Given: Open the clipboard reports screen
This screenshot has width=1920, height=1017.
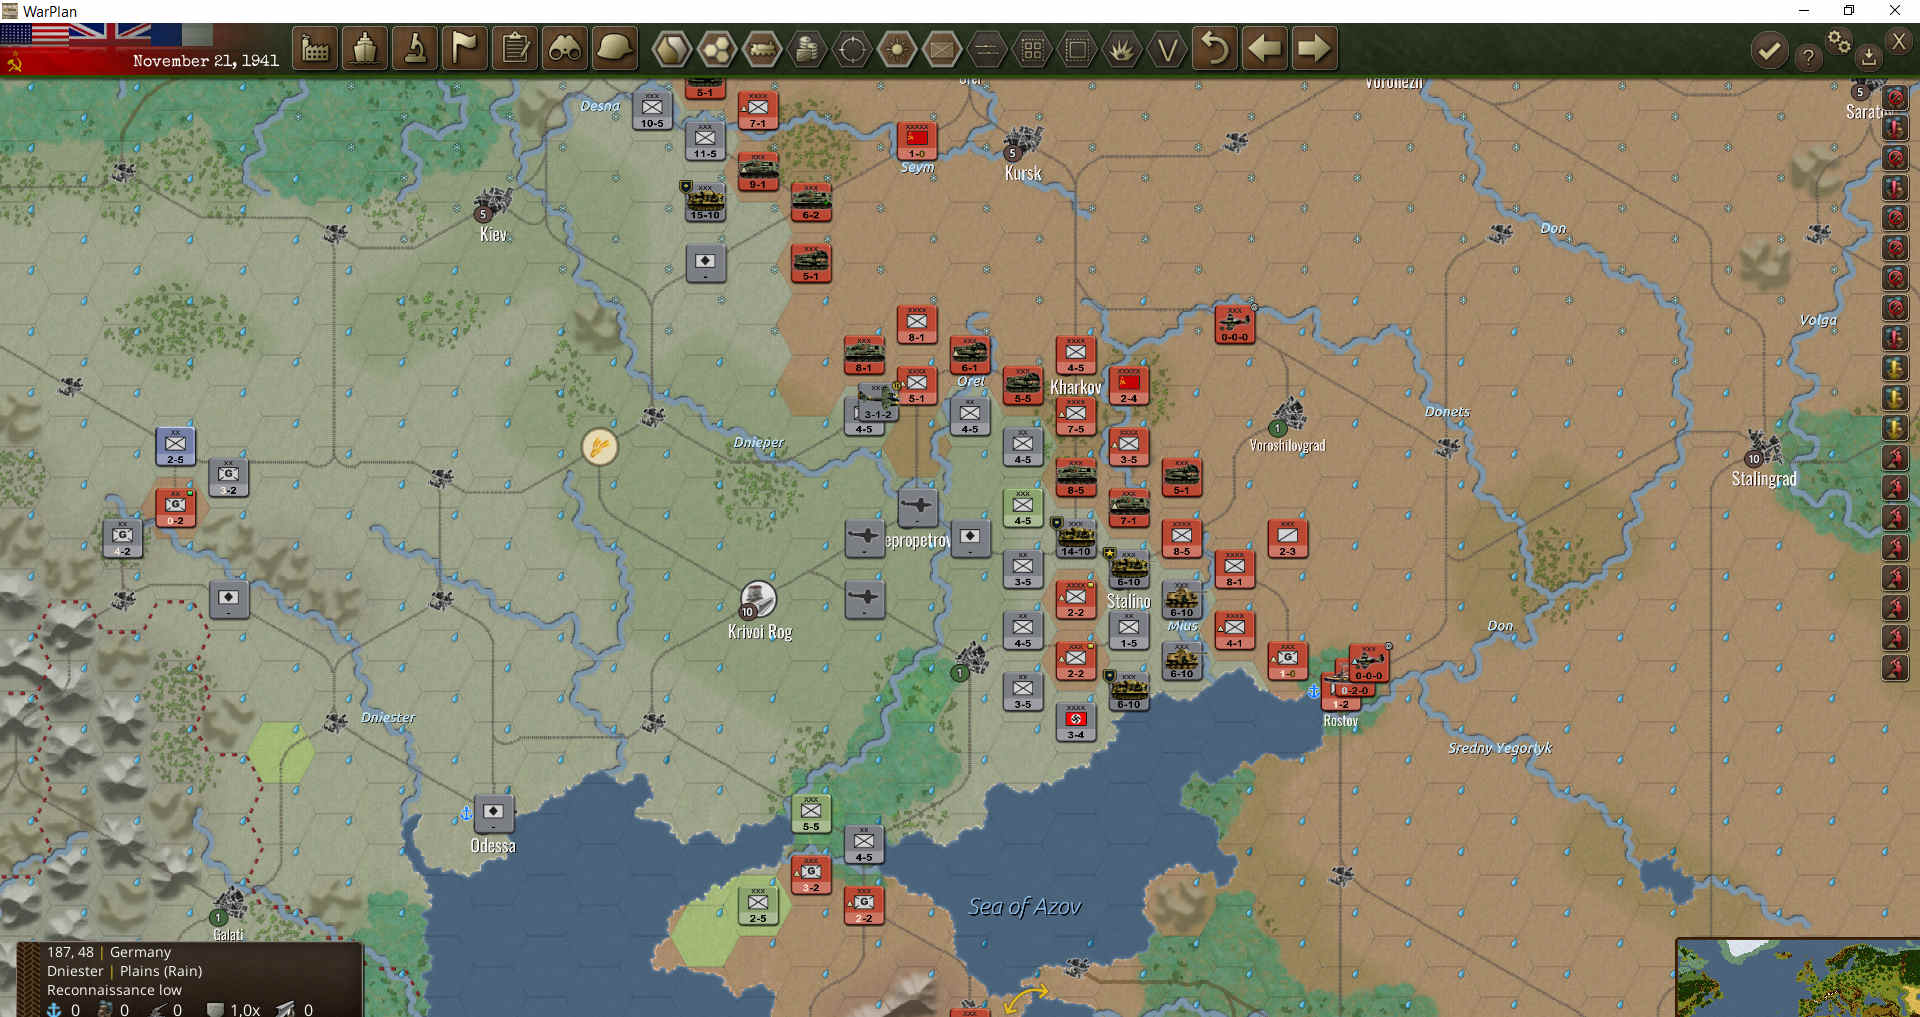Looking at the screenshot, I should [515, 48].
